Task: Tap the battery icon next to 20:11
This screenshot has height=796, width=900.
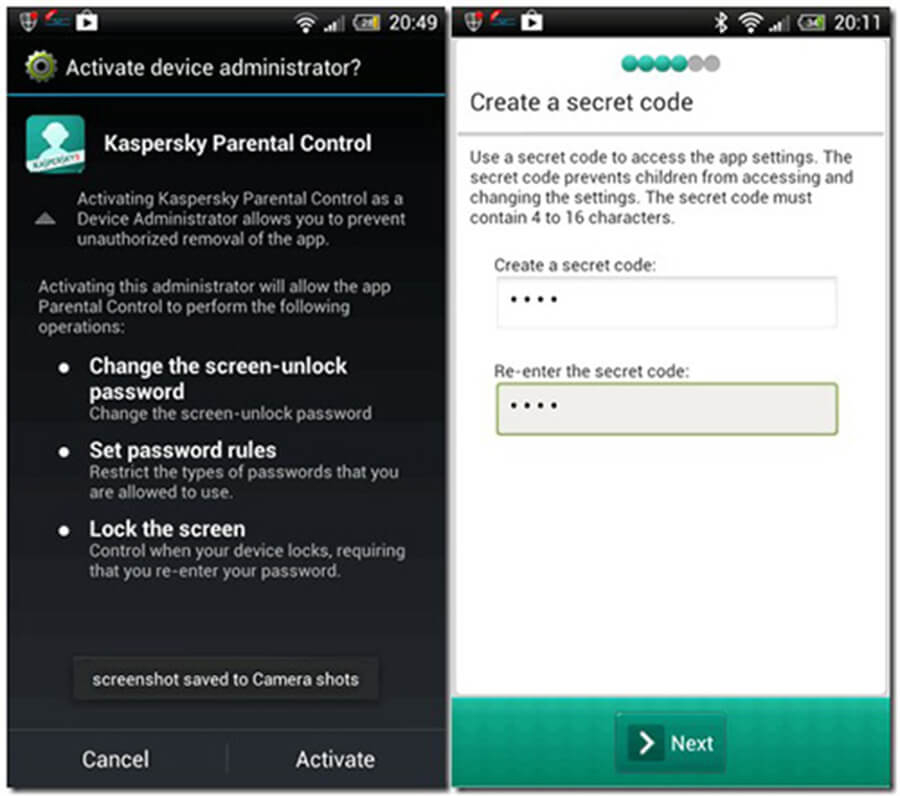Action: 811,23
